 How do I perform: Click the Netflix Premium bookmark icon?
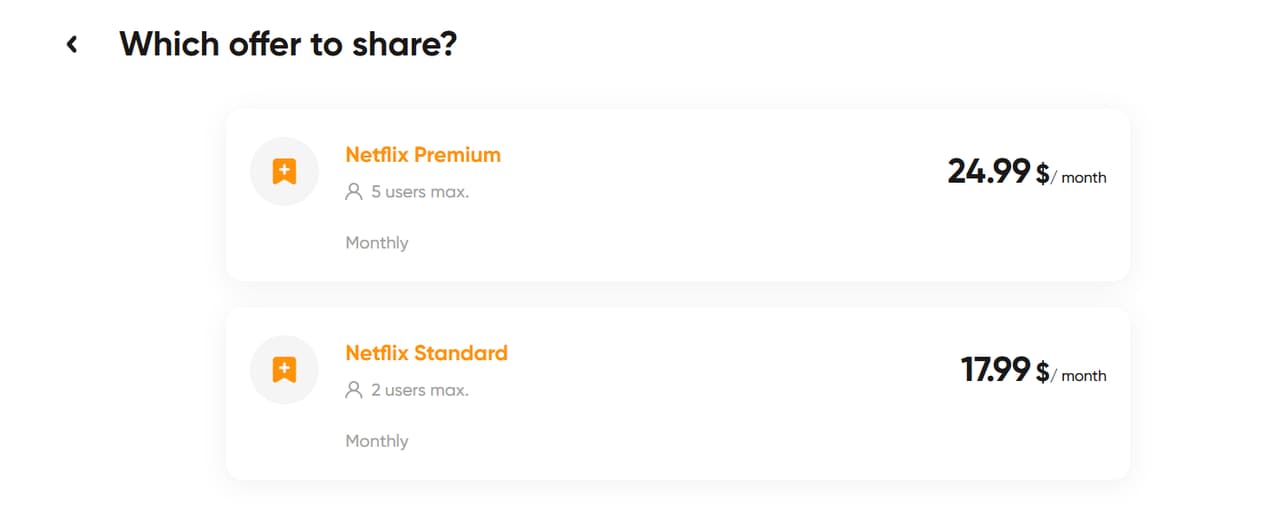click(284, 172)
